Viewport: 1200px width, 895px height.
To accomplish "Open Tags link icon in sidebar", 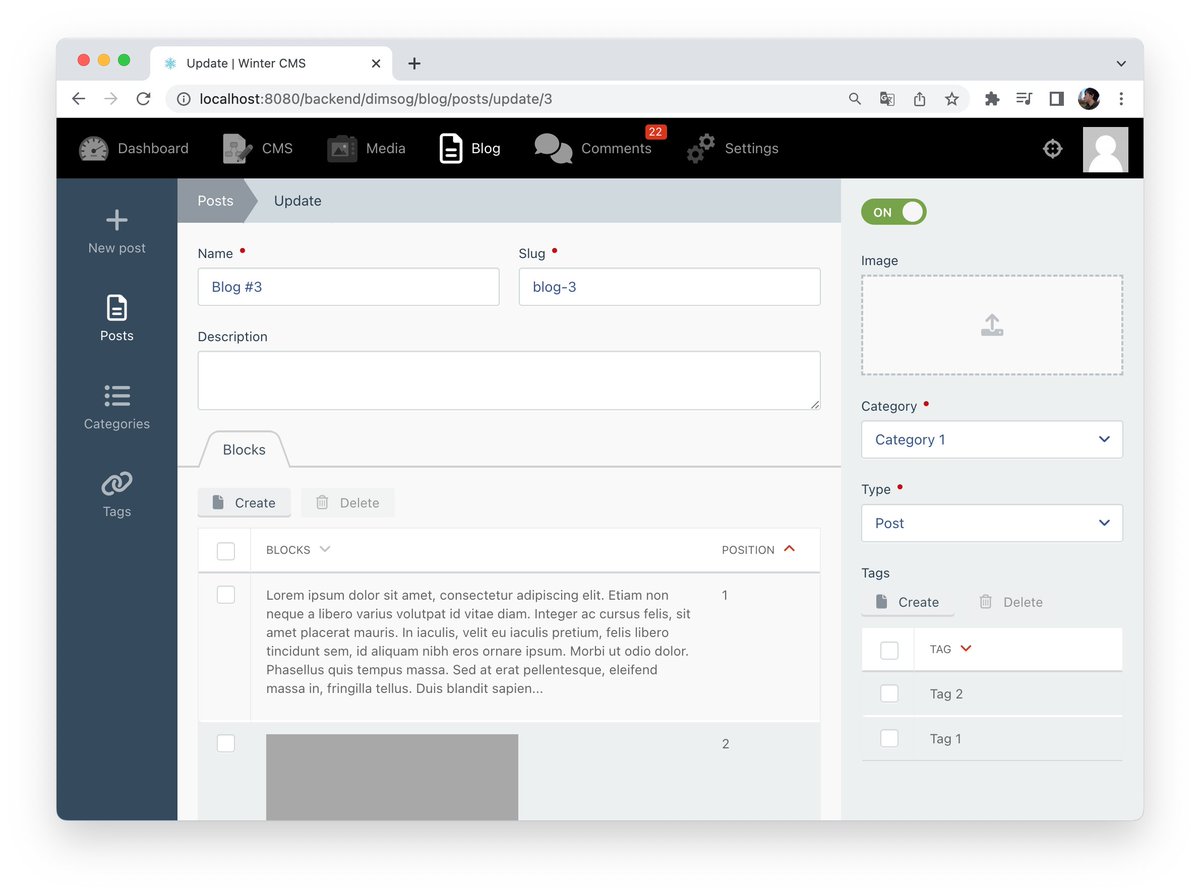I will coord(117,484).
